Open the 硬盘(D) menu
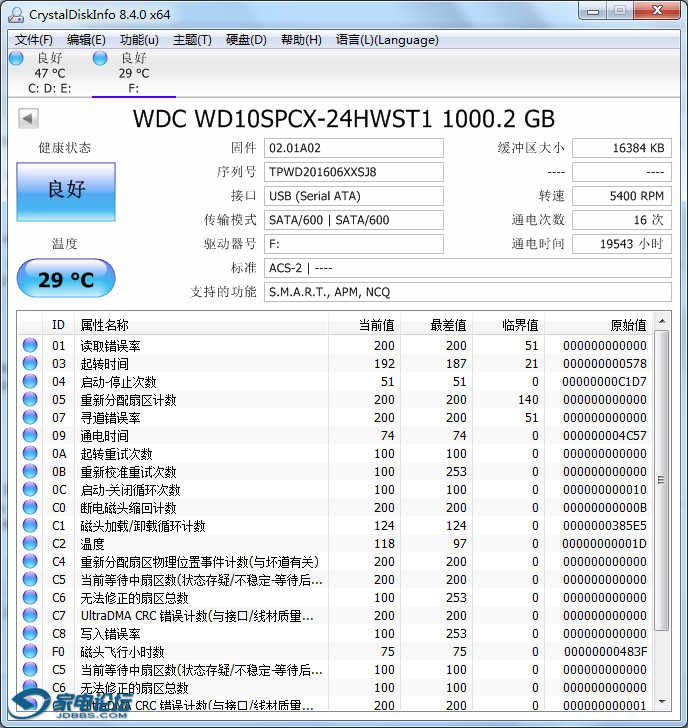 [x=246, y=40]
